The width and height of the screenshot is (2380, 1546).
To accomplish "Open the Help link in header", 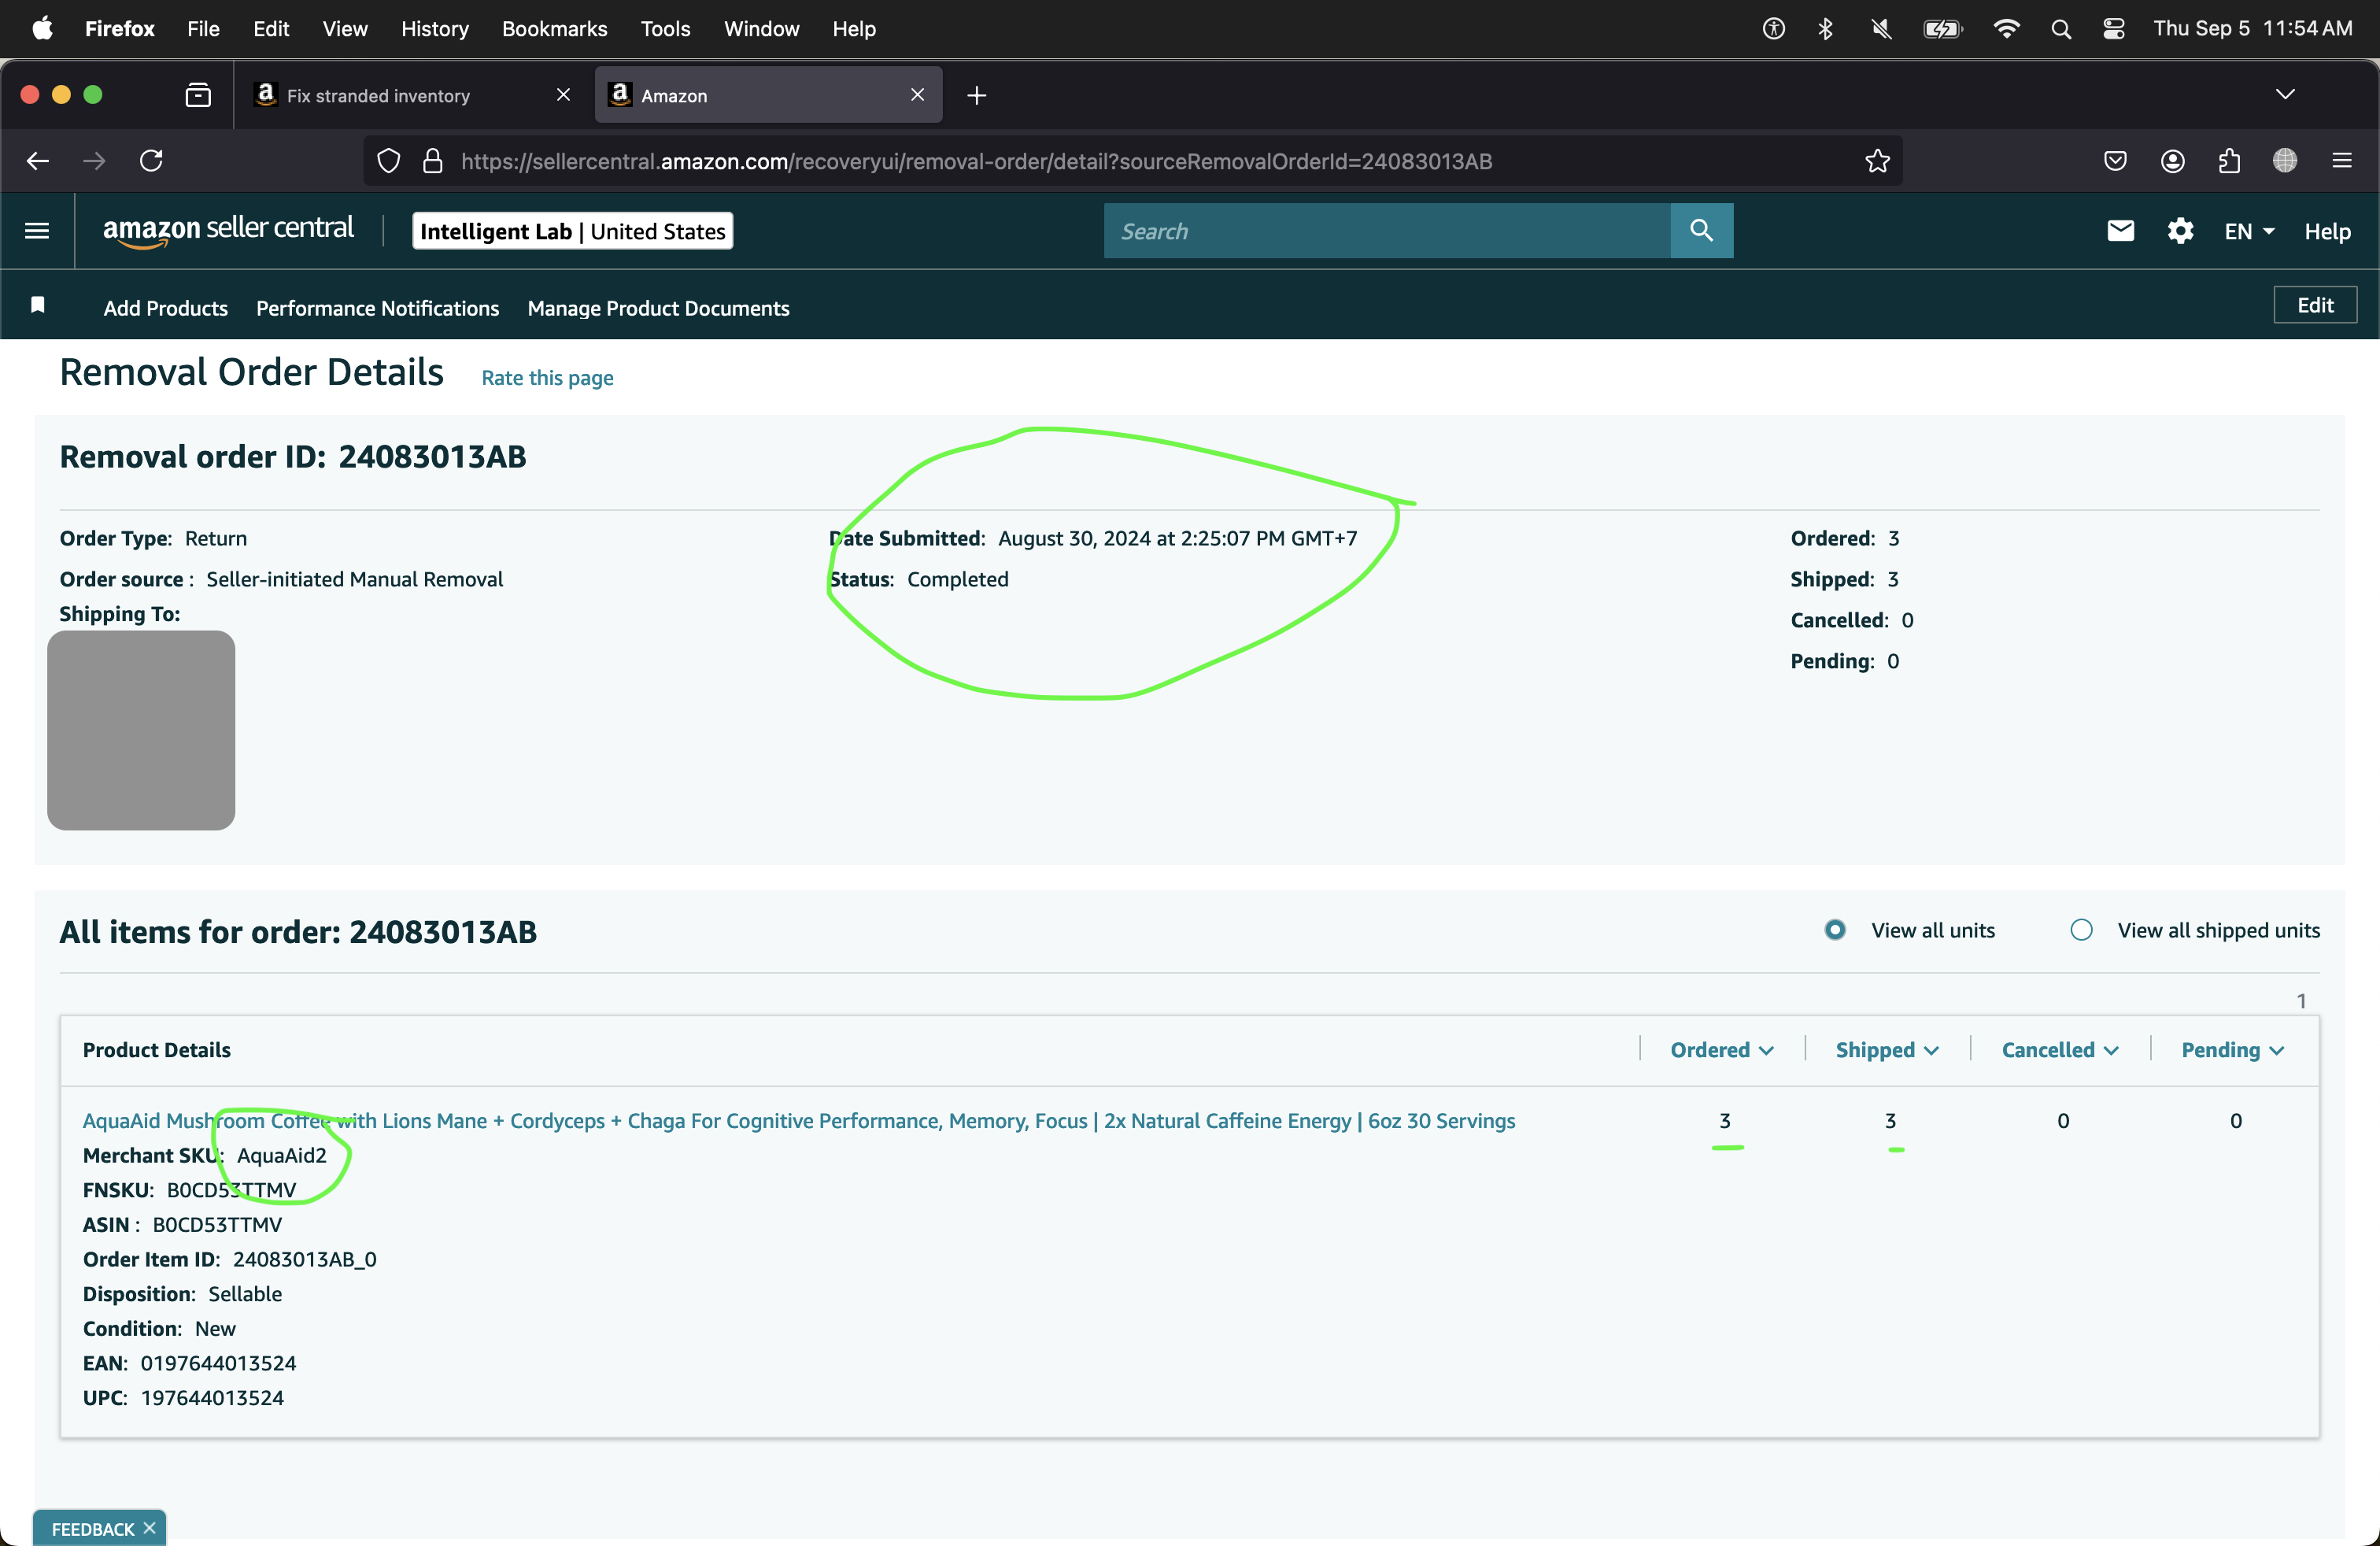I will tap(2327, 231).
